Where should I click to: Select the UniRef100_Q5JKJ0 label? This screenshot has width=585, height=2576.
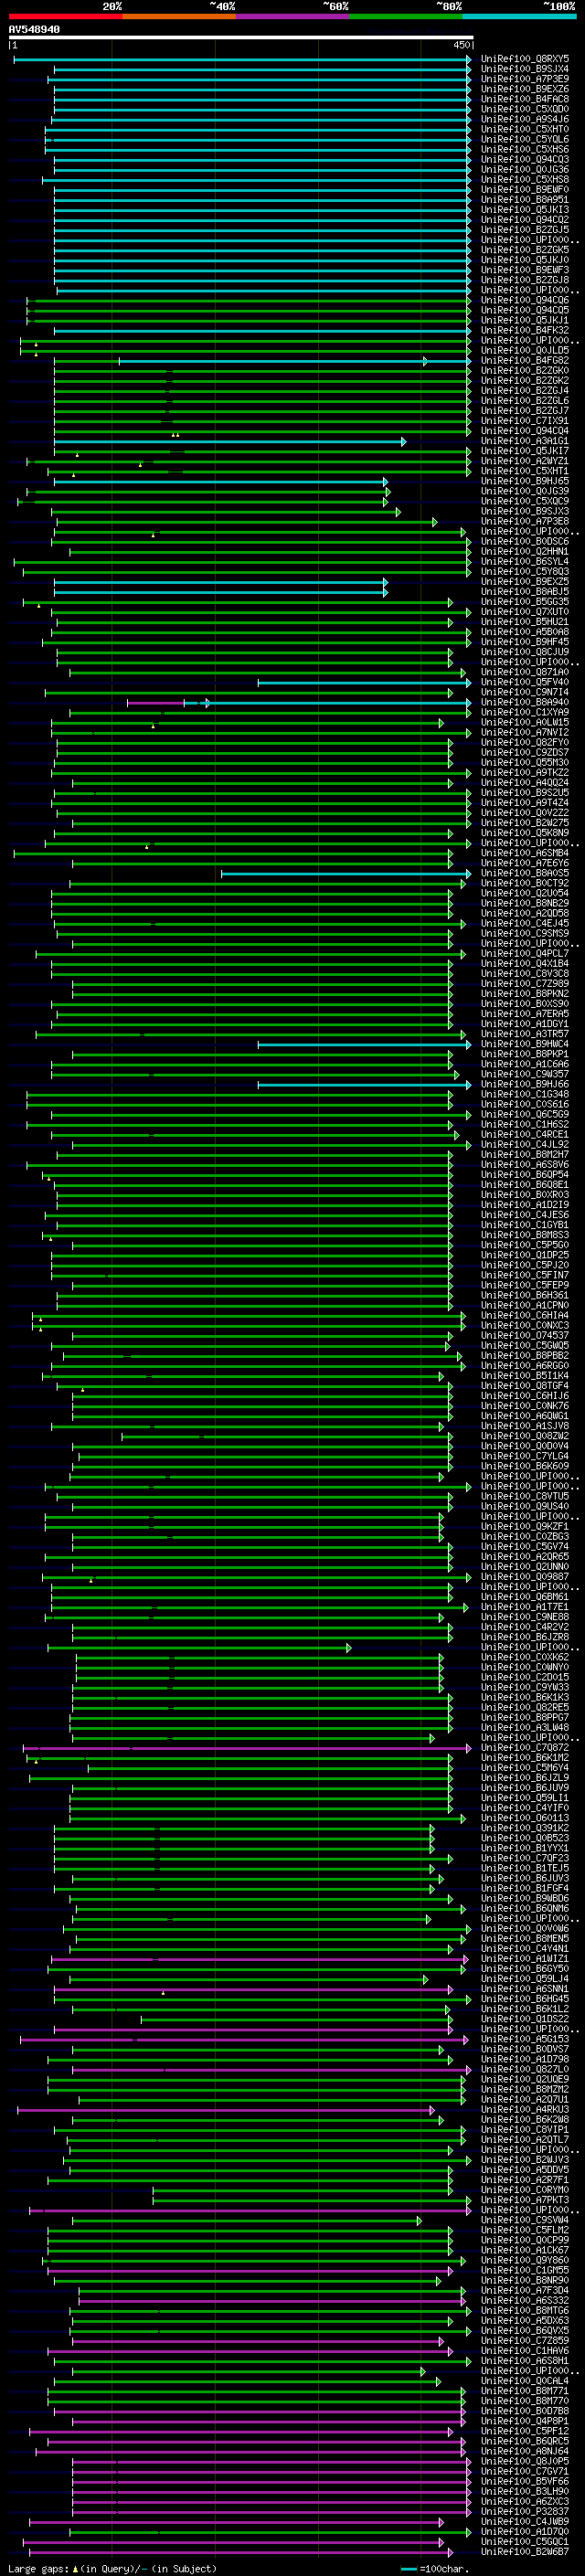[525, 260]
